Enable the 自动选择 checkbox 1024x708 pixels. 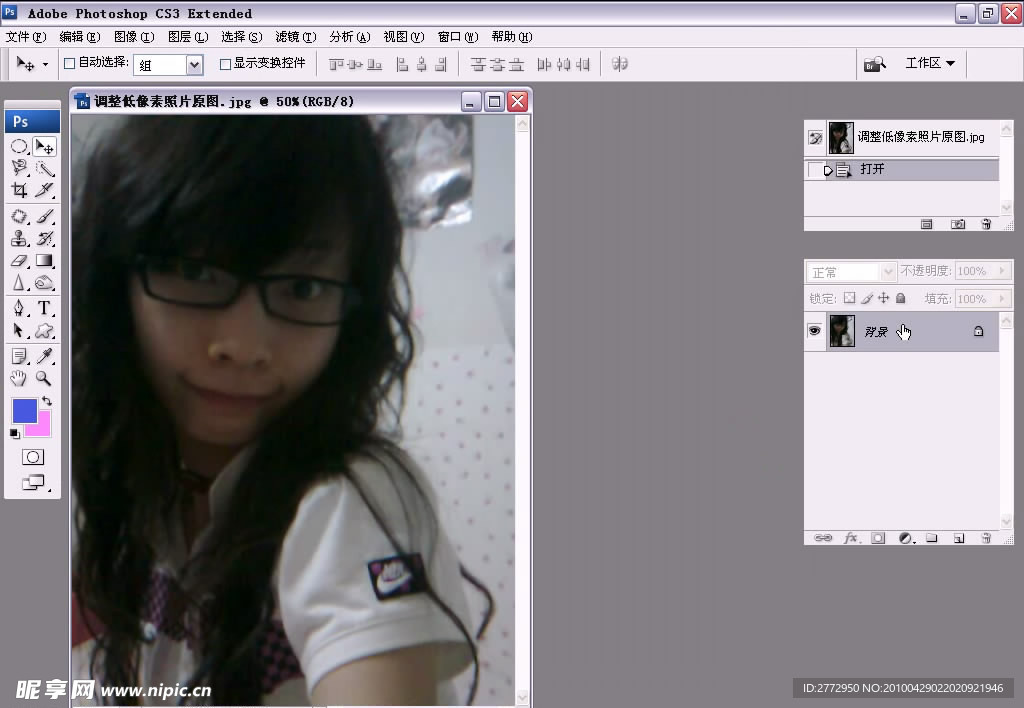(x=69, y=63)
